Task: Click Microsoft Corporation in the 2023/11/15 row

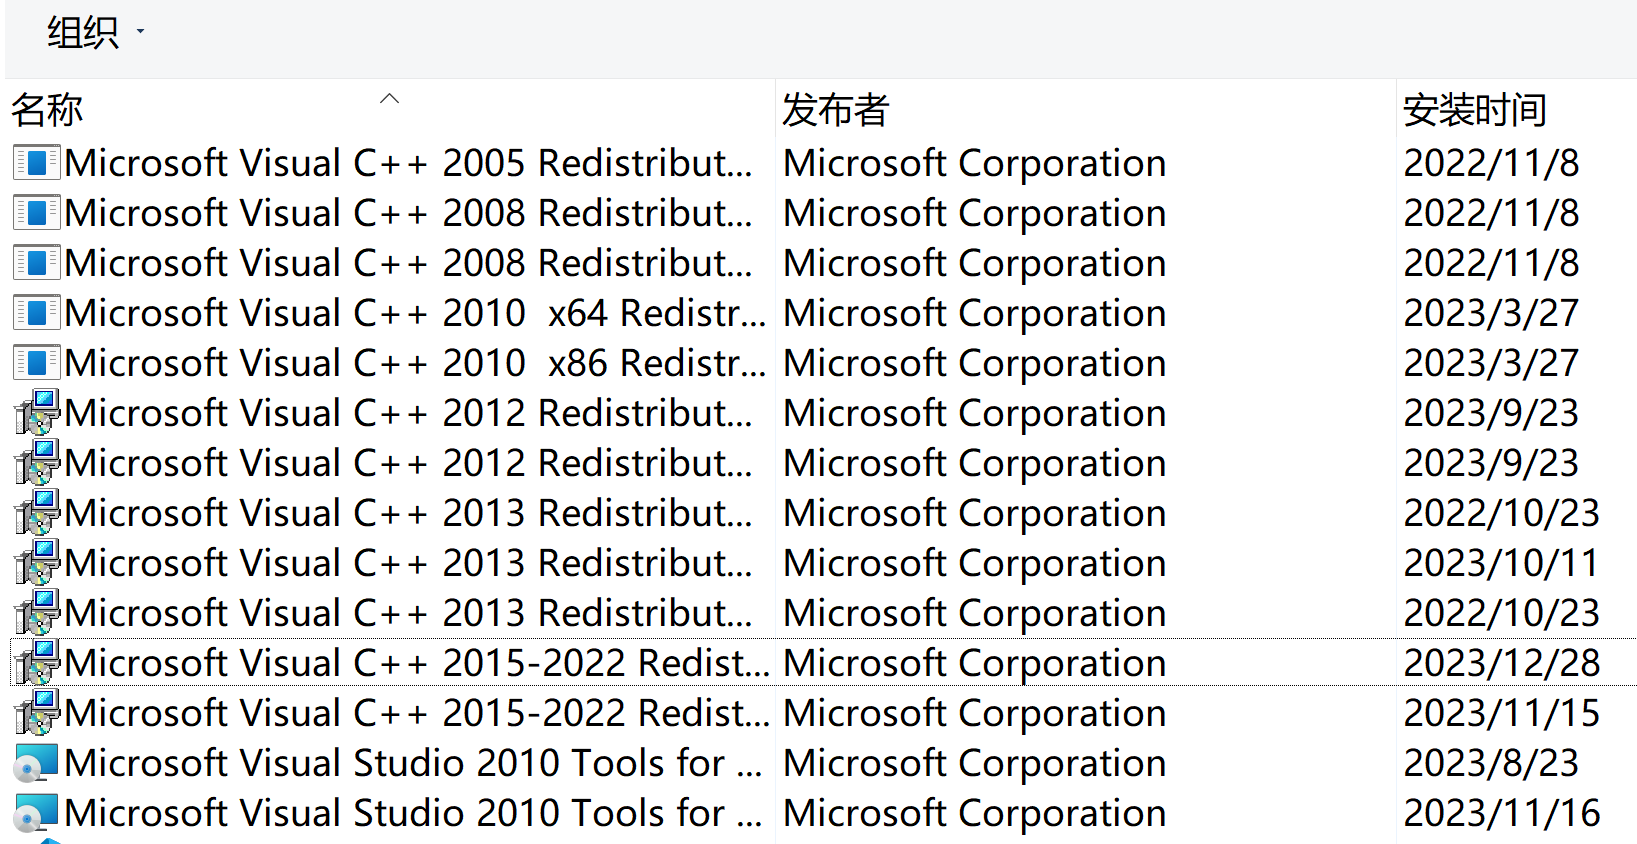Action: tap(975, 713)
